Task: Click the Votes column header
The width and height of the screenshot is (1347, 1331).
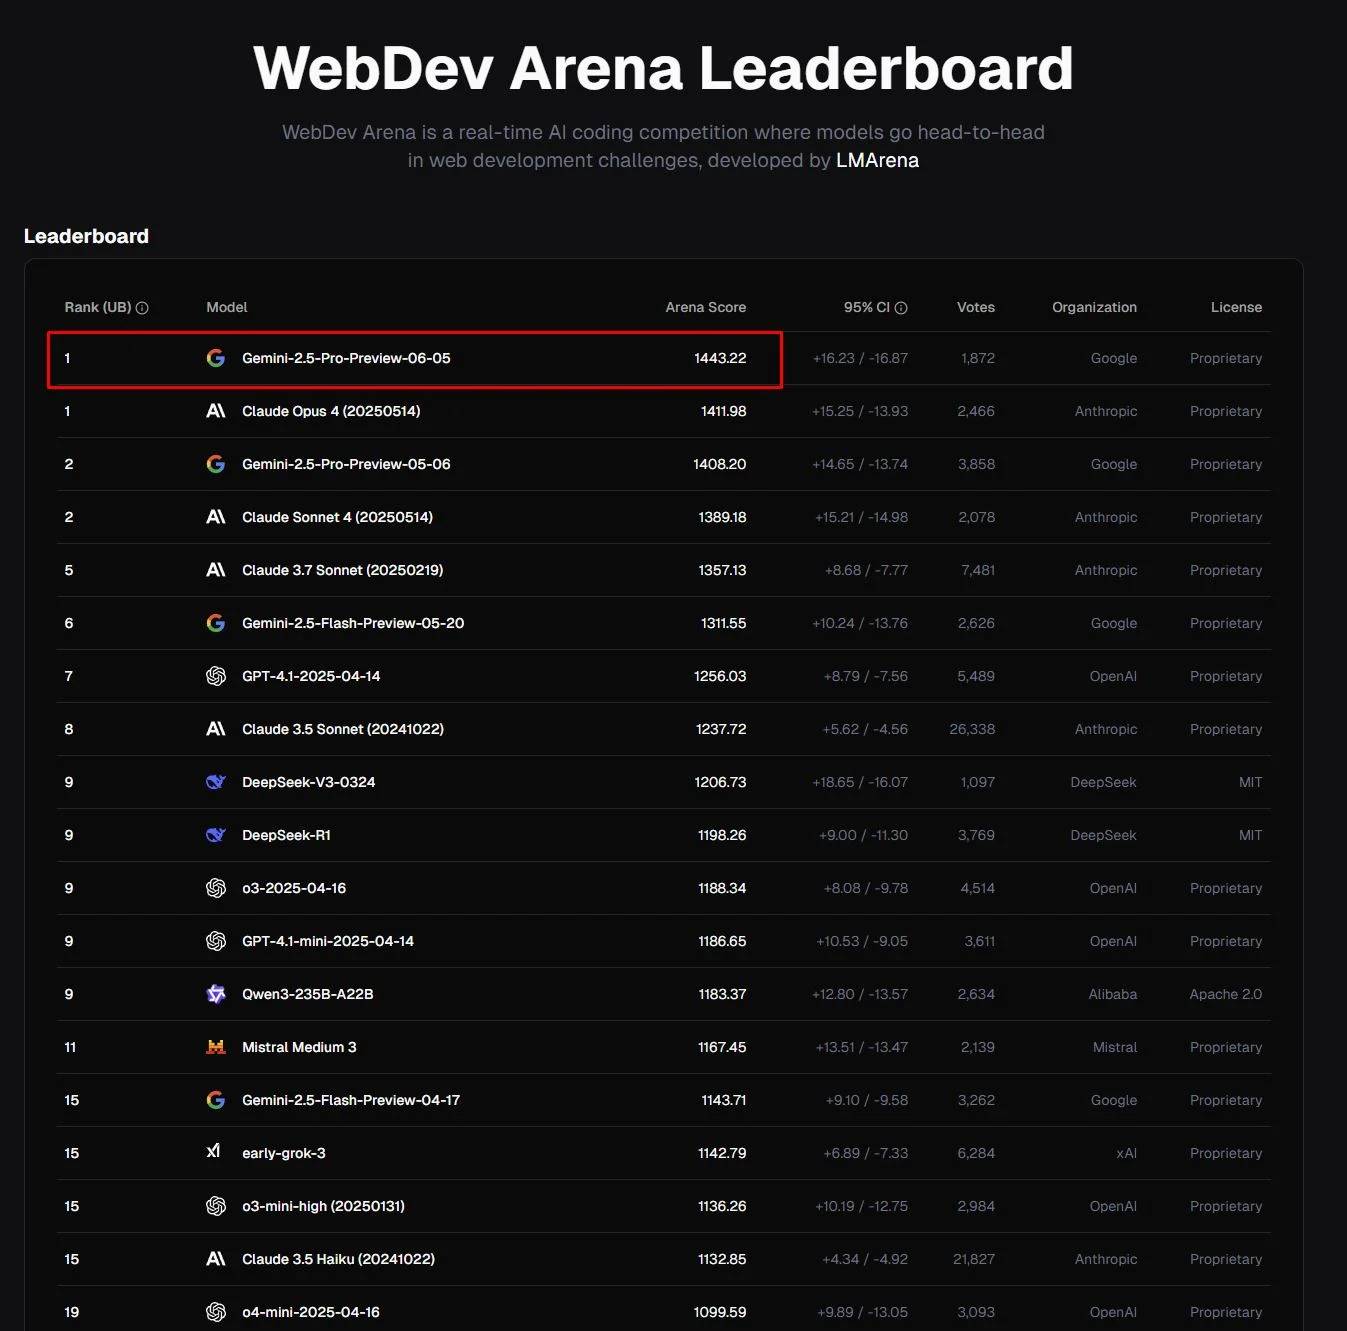Action: [976, 307]
